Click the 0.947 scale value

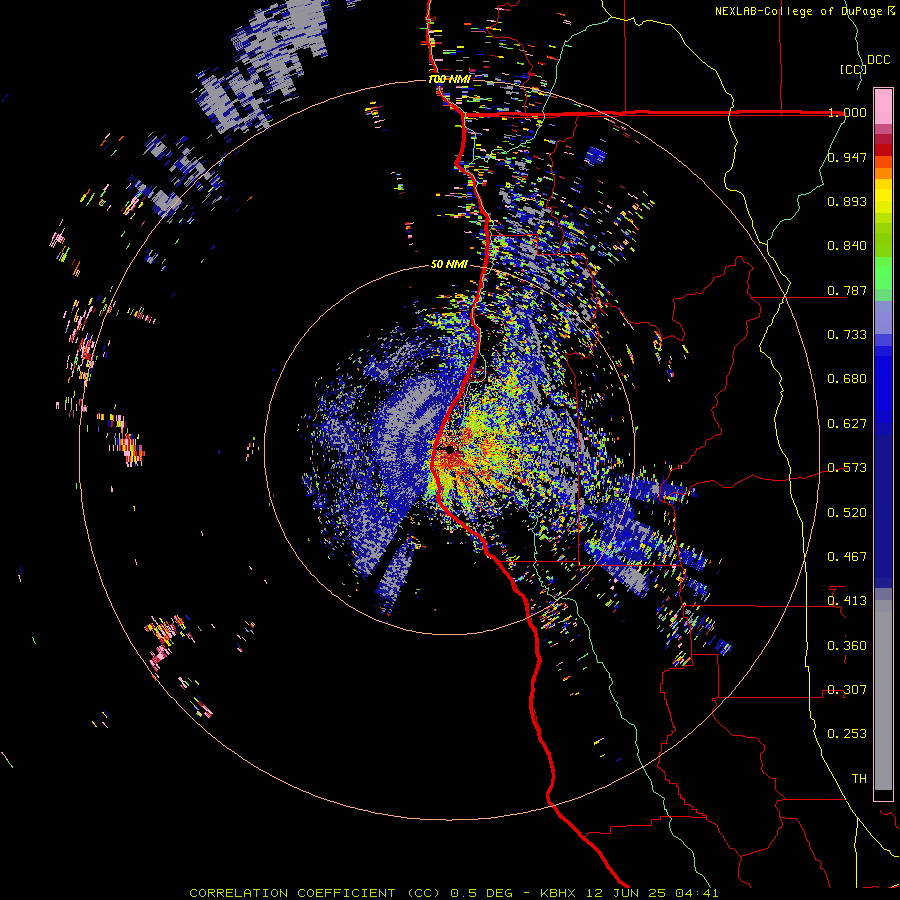847,157
